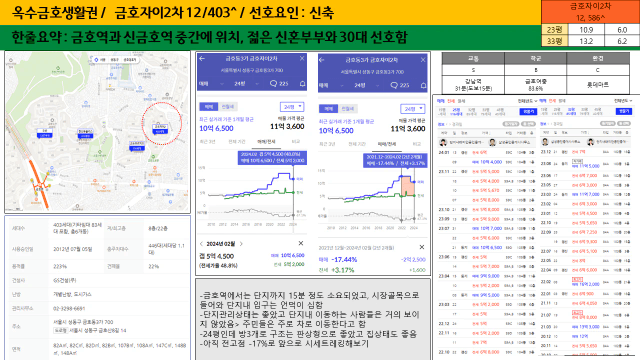
Task: Select highlighted 24평 size tab, left list
Action: coord(456,111)
